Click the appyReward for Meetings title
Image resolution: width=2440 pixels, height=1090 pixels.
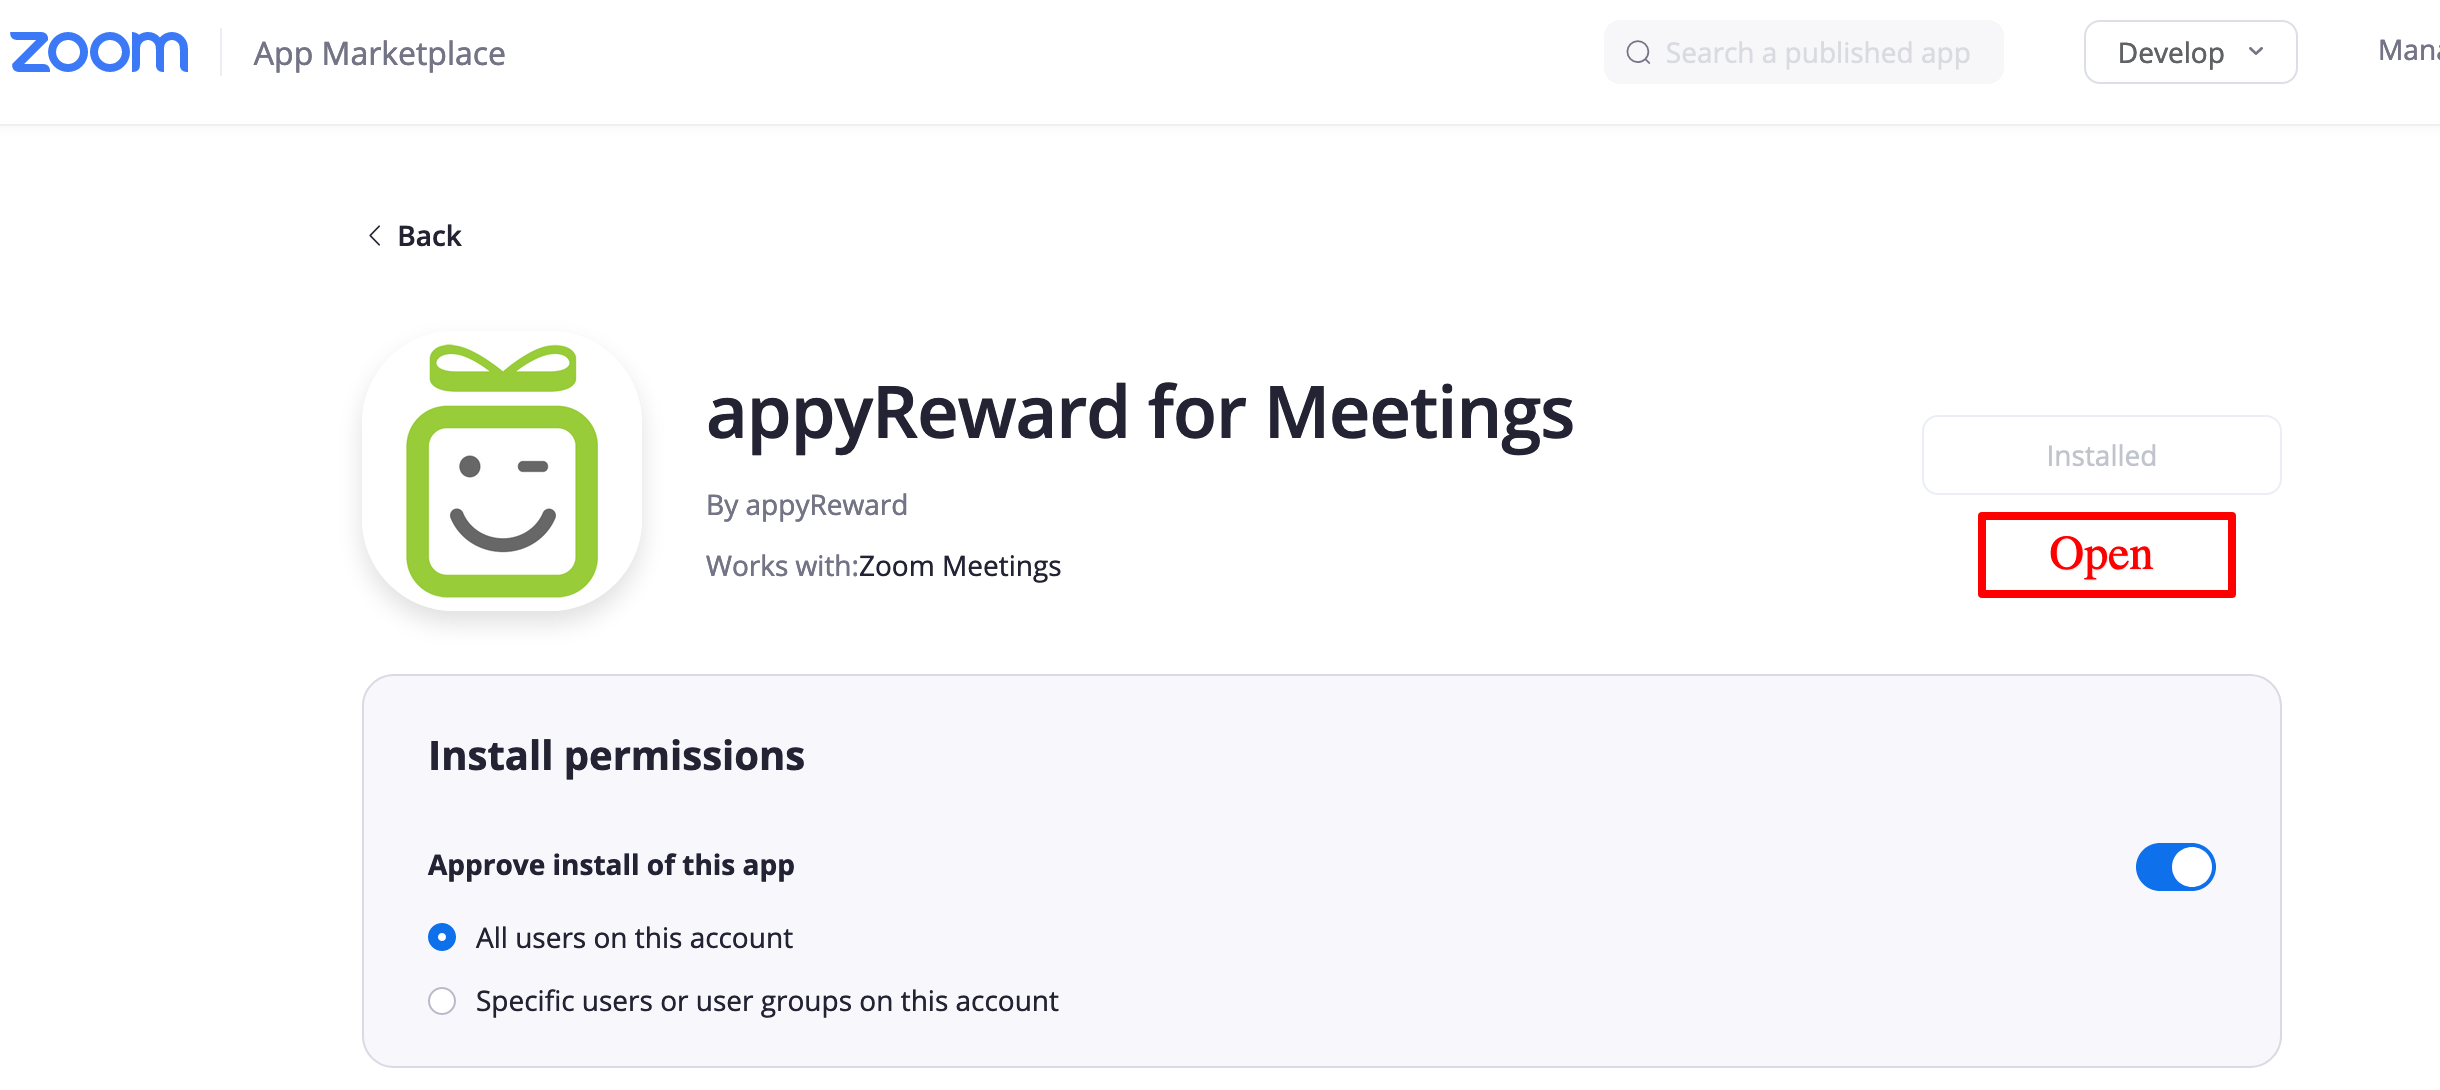click(x=1140, y=413)
